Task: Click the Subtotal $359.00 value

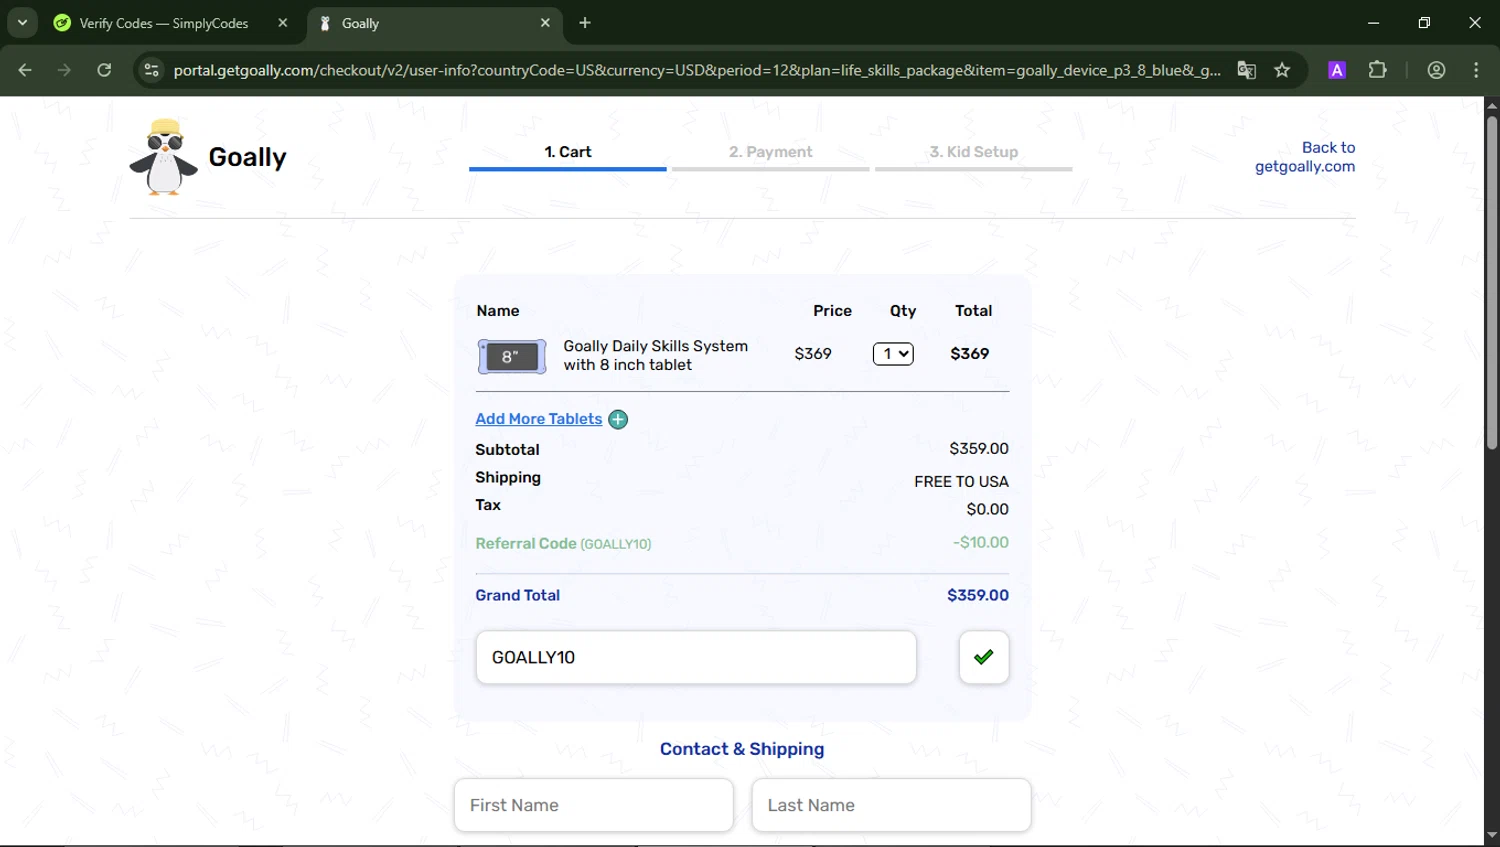Action: point(979,449)
